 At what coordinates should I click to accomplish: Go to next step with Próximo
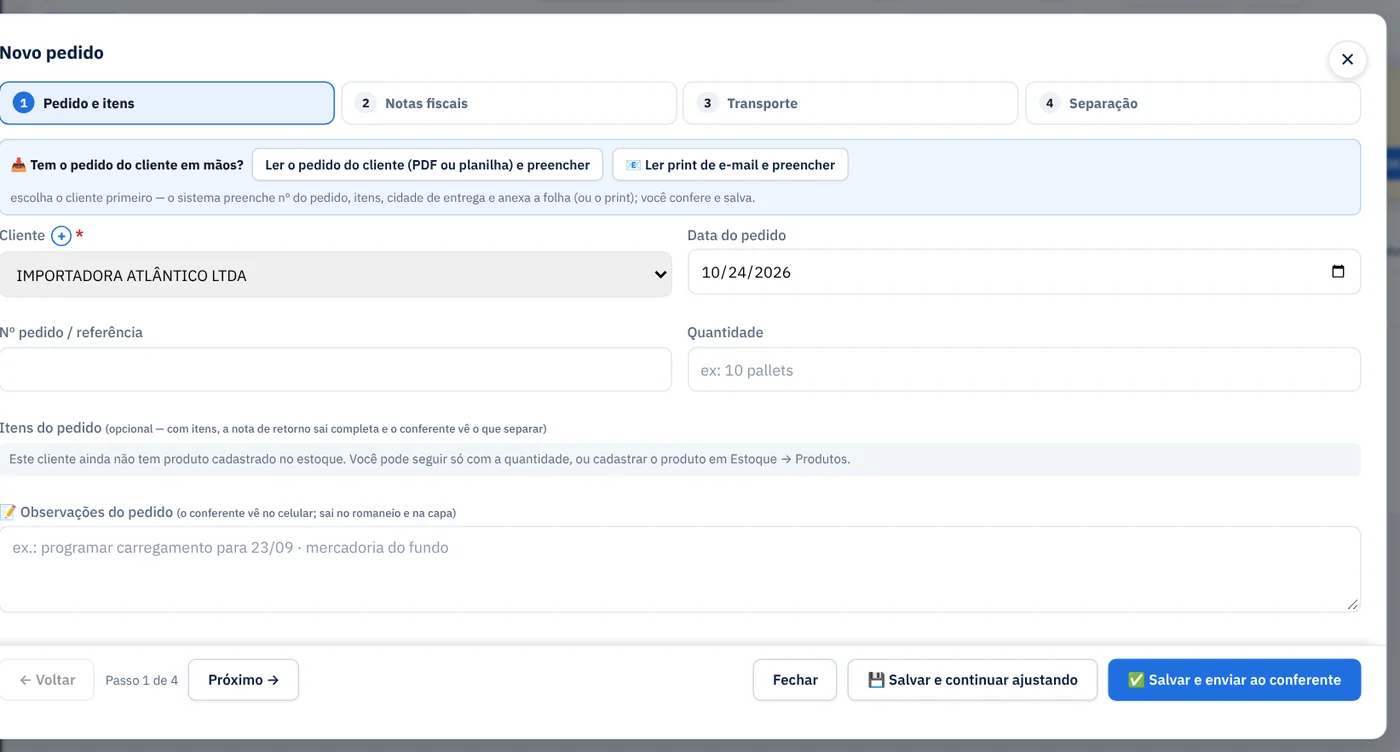tap(243, 680)
